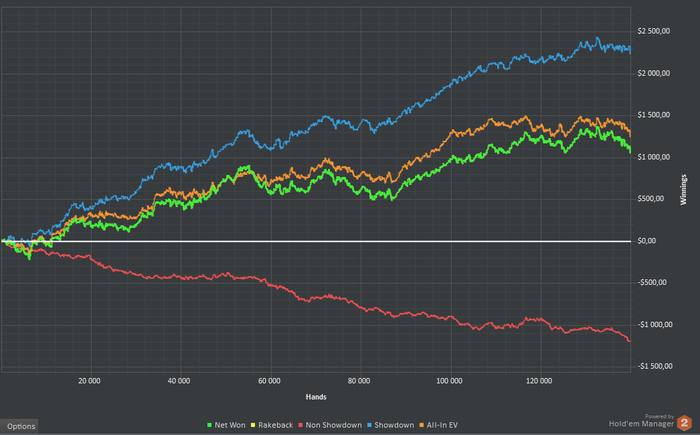Click the $1 000,00 axis label
700x435 pixels.
click(x=654, y=157)
